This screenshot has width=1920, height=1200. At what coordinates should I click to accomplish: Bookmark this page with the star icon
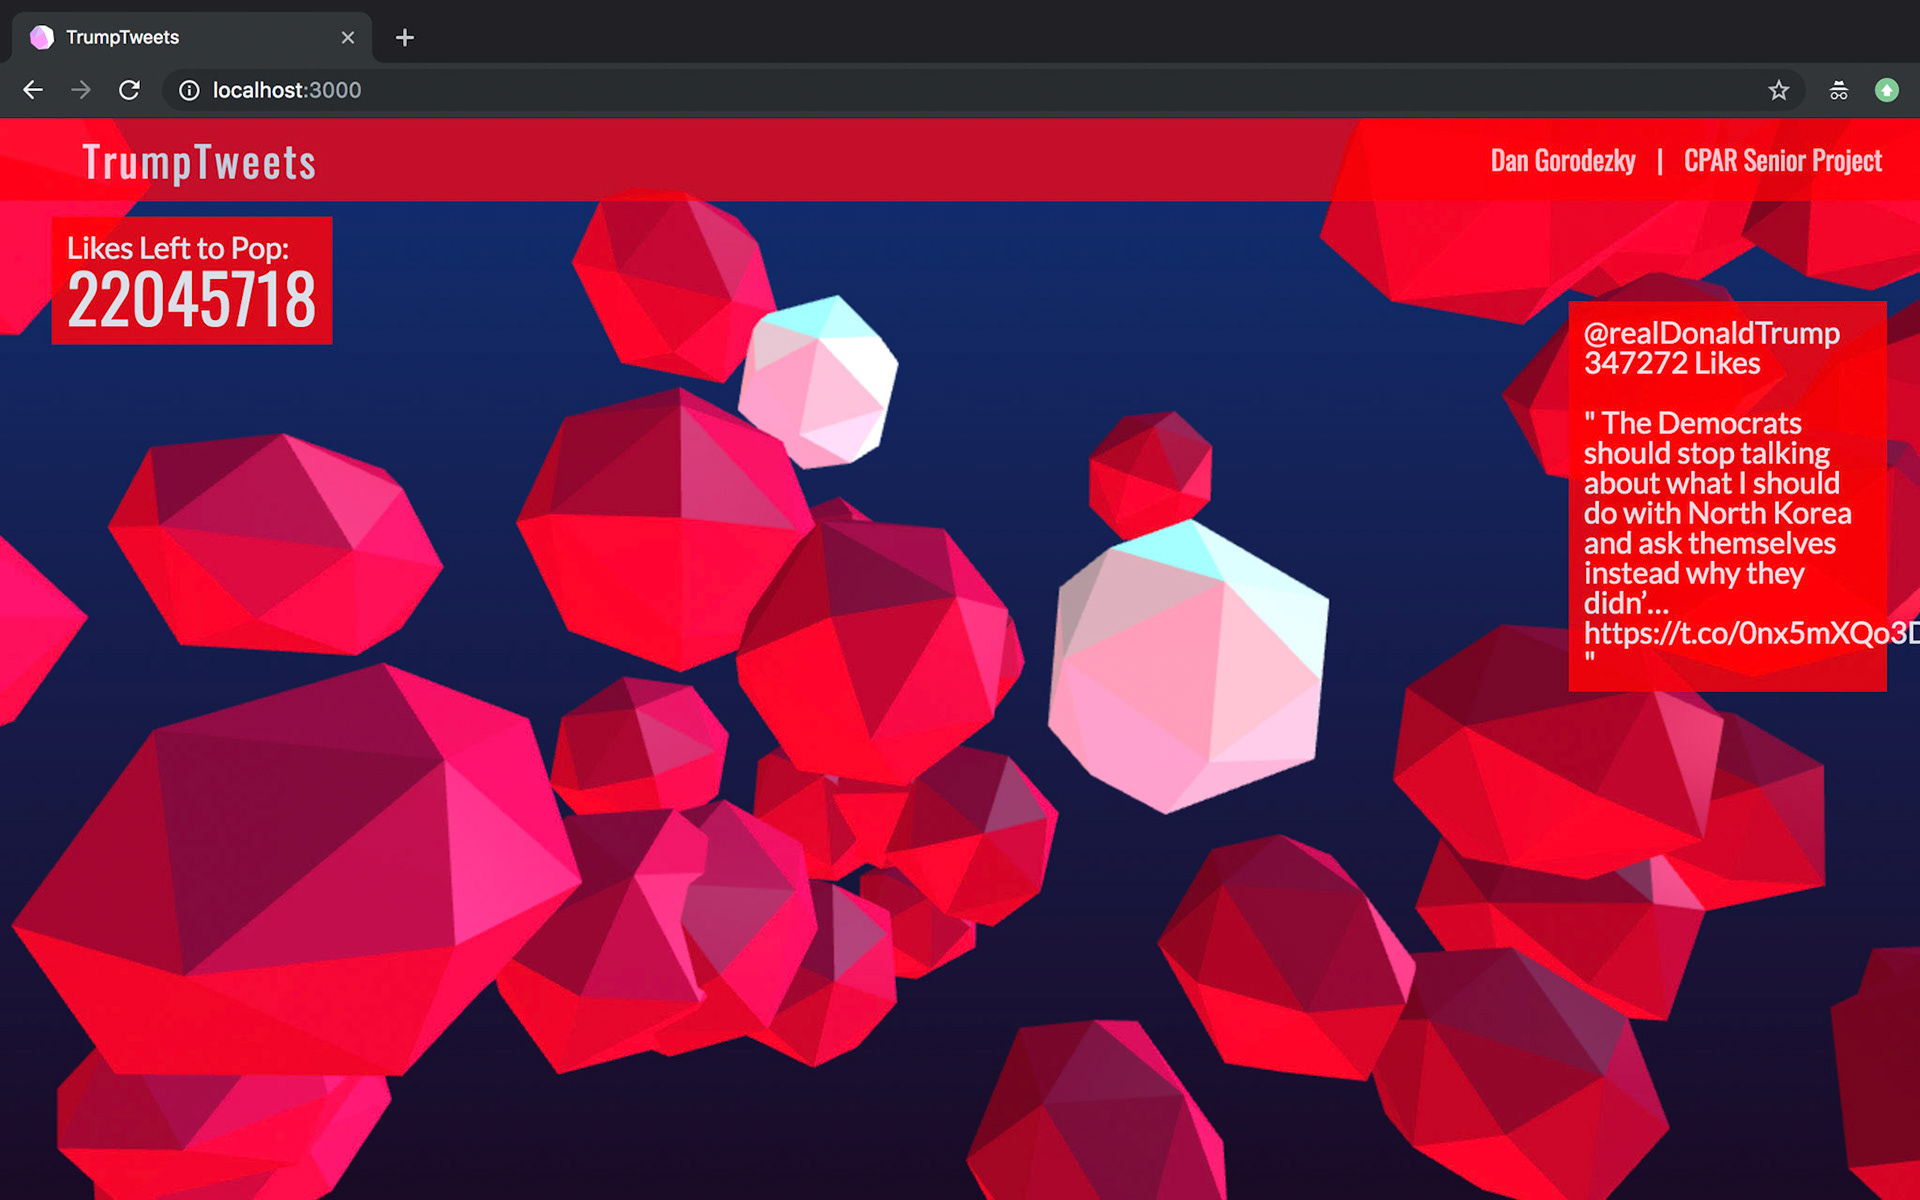[1778, 90]
